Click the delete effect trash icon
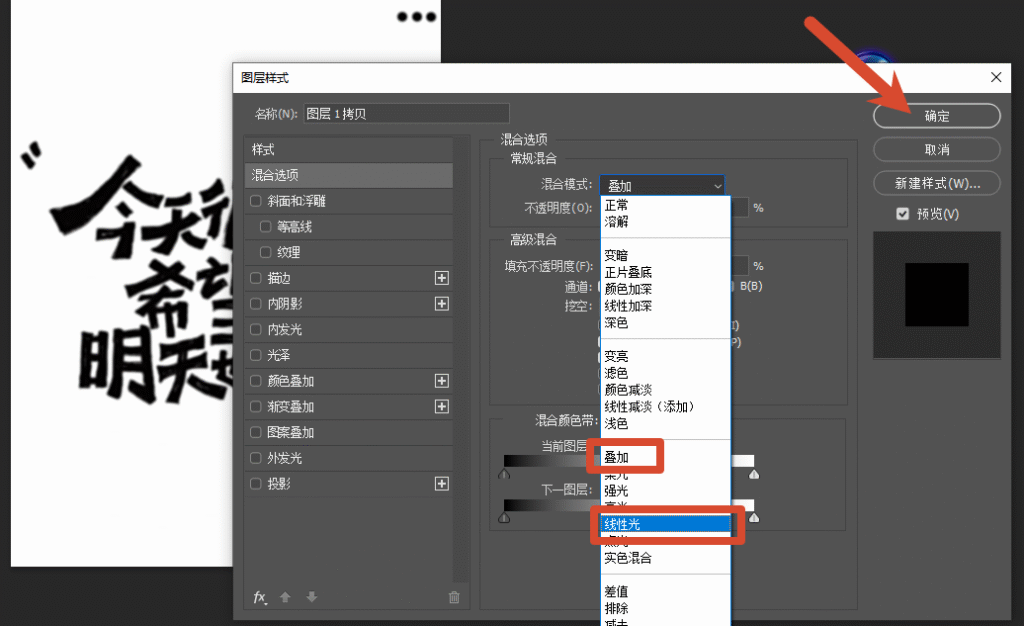1024x626 pixels. coord(454,597)
